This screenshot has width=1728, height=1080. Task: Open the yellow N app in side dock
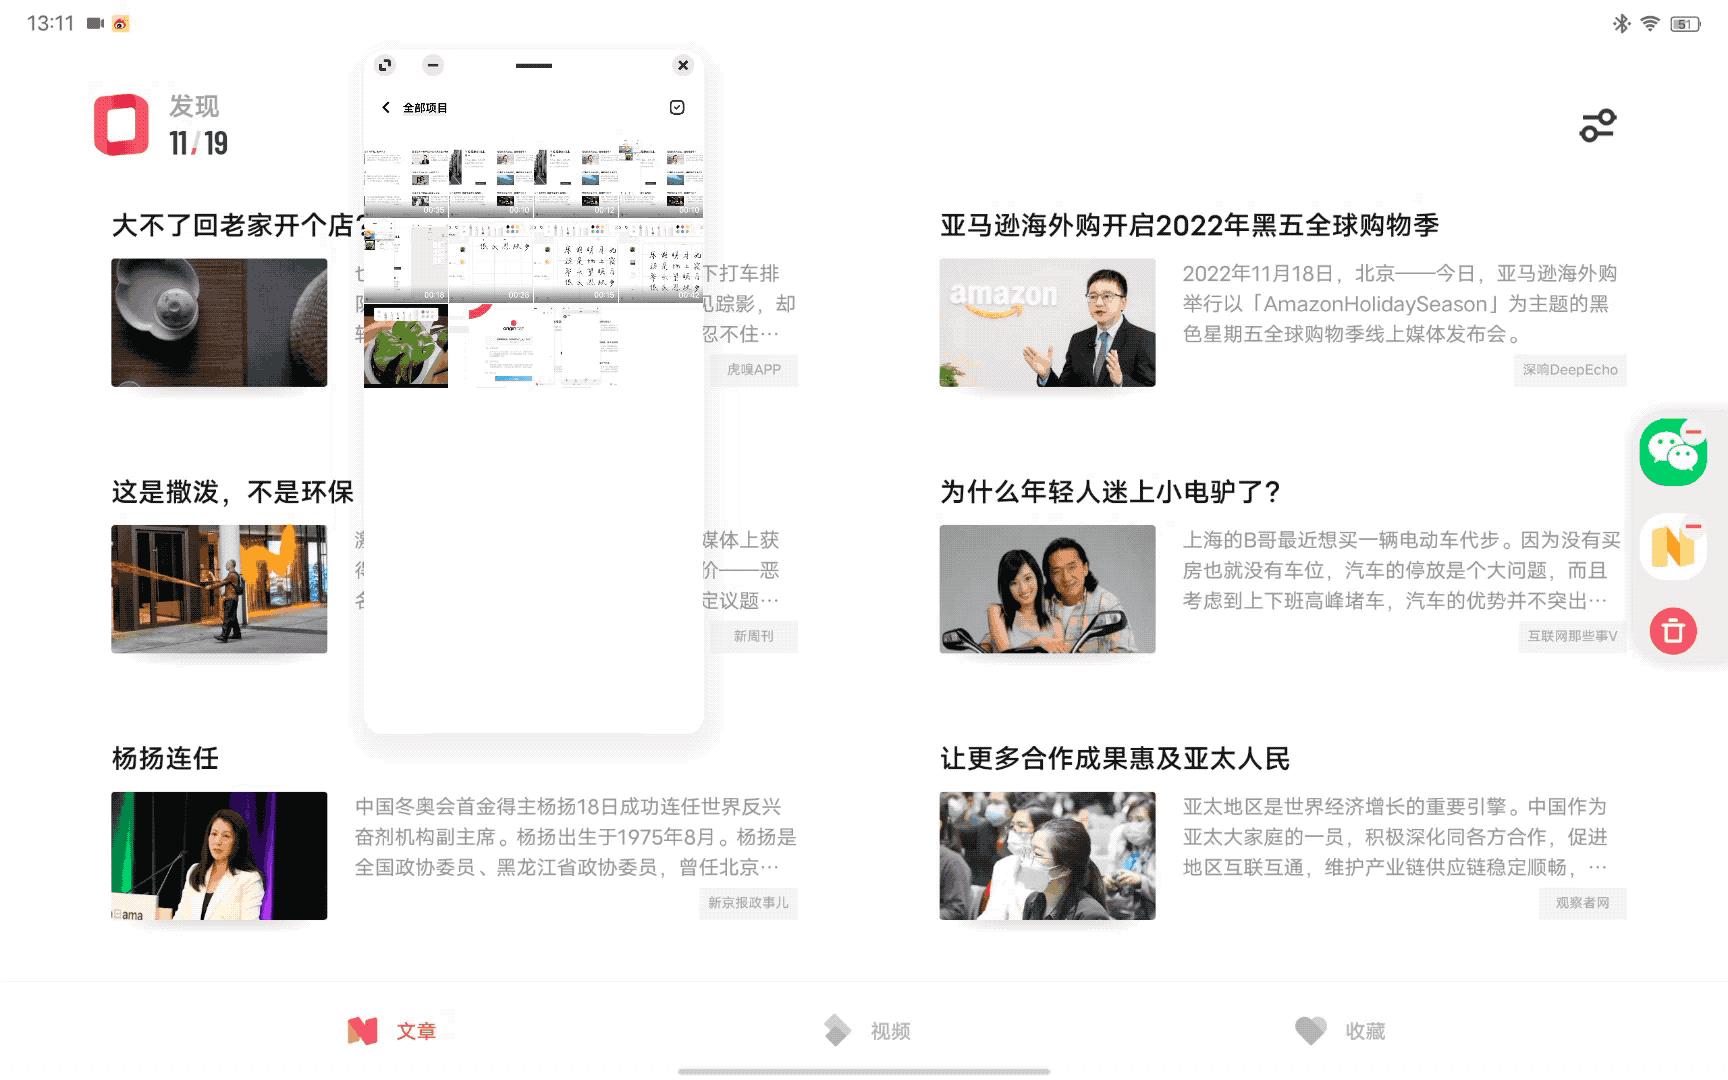1673,548
